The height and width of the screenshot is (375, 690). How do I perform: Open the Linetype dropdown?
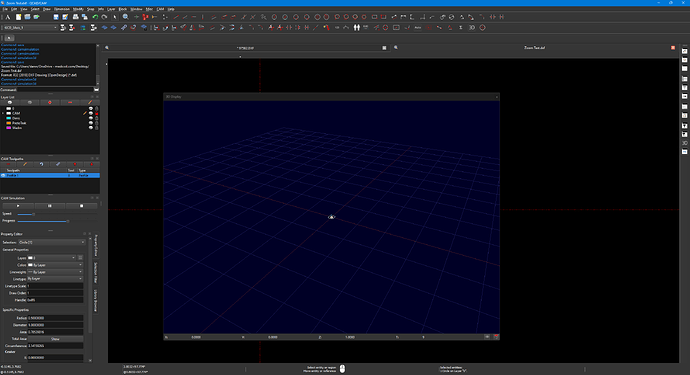pos(55,279)
